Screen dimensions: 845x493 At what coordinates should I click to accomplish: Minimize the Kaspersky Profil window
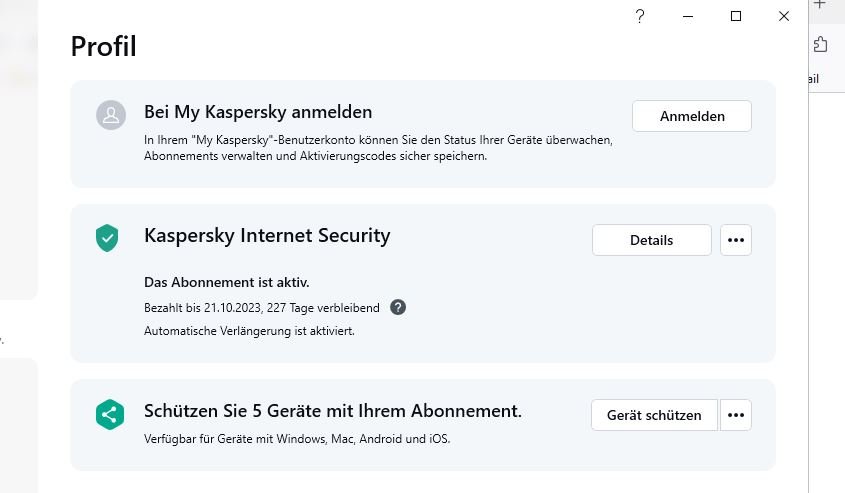pyautogui.click(x=688, y=16)
